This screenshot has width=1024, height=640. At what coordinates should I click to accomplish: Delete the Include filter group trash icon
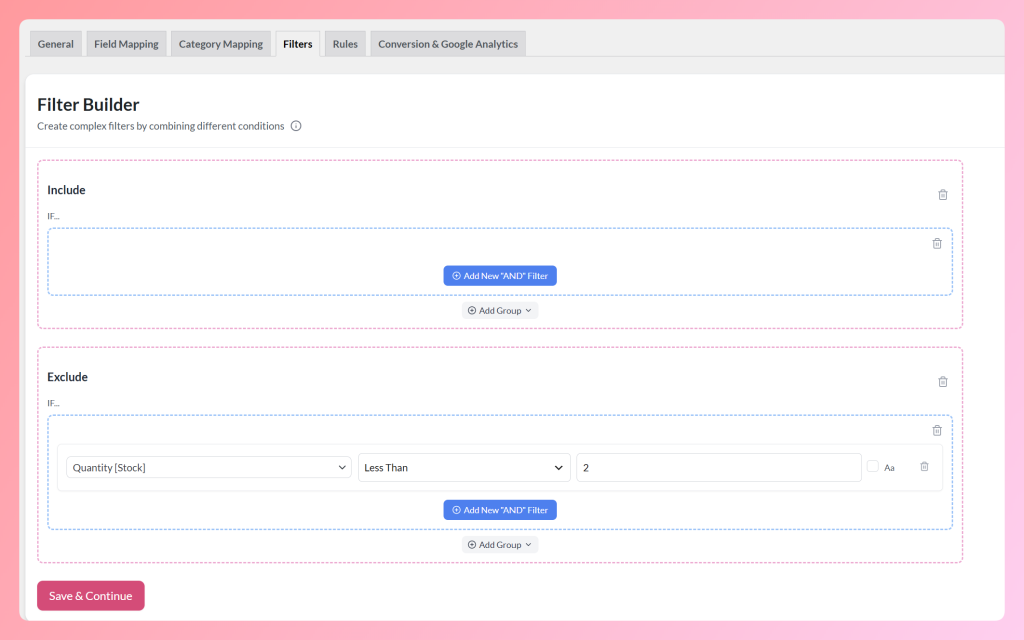point(936,244)
